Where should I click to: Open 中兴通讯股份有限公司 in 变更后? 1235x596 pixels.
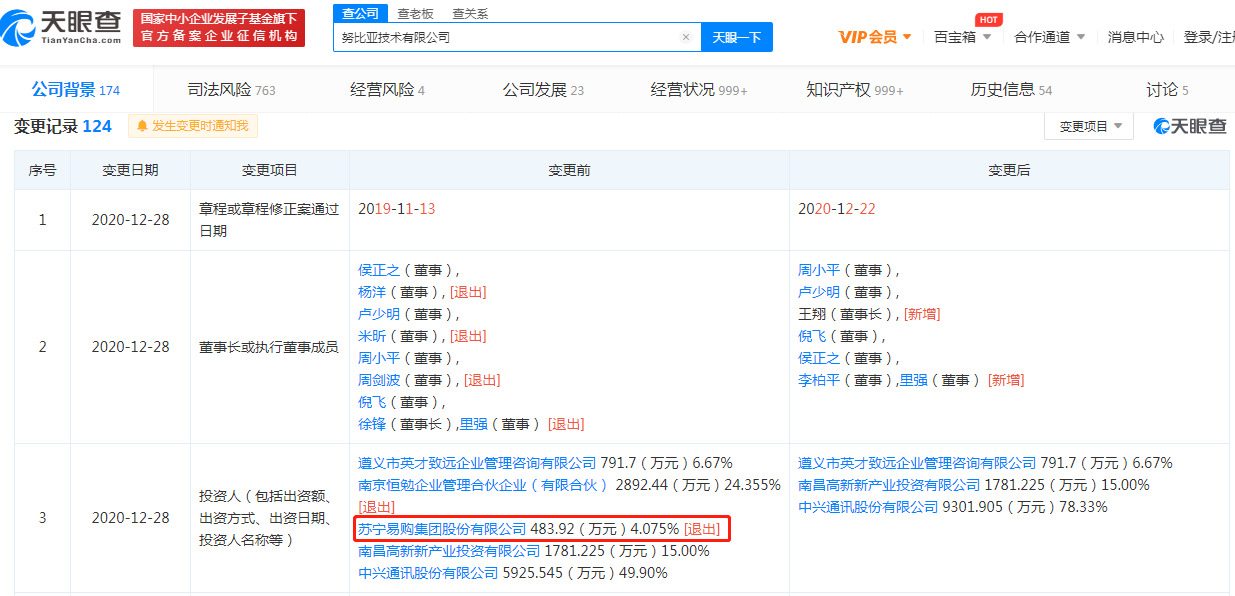[868, 507]
